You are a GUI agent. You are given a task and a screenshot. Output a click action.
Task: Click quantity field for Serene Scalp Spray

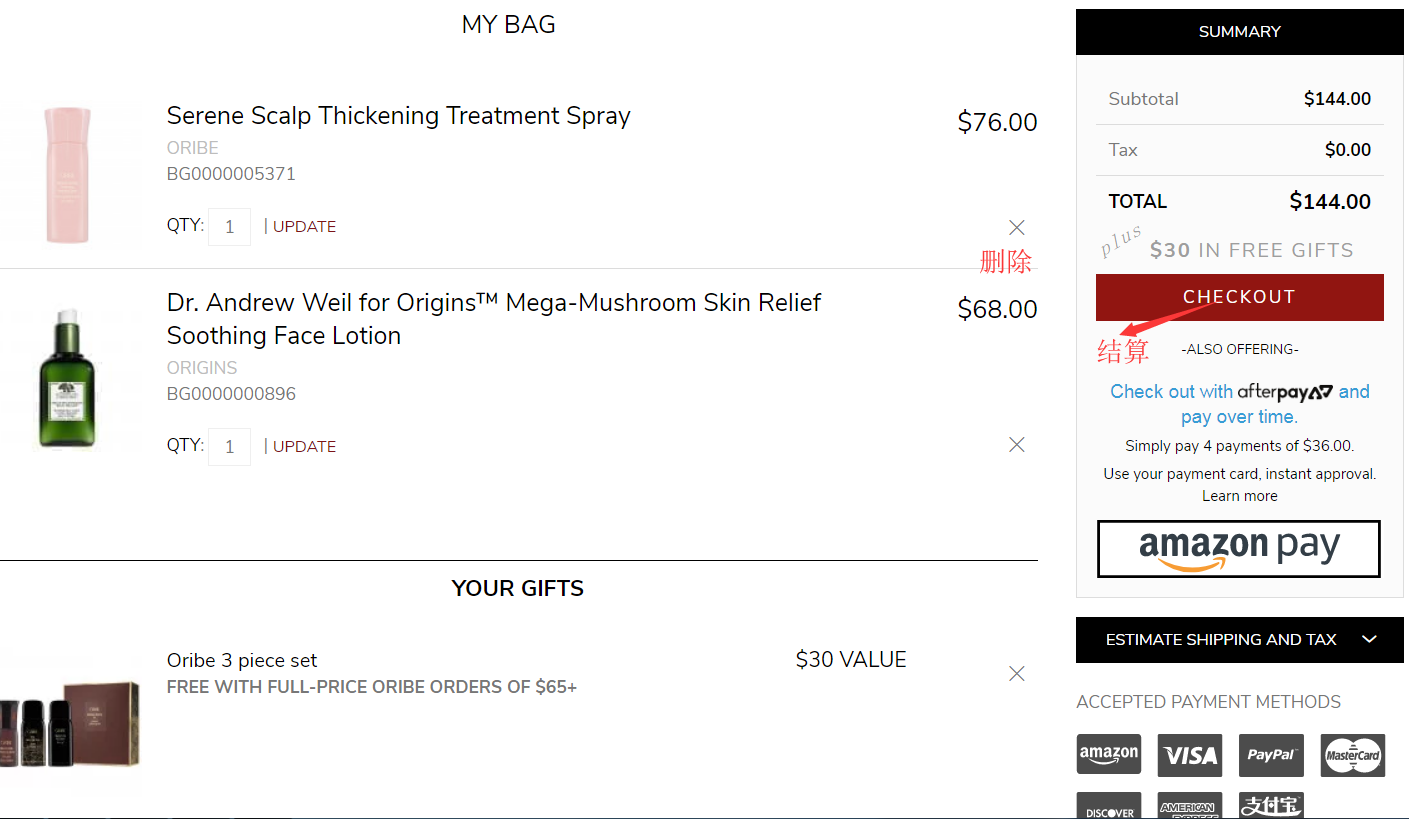229,227
